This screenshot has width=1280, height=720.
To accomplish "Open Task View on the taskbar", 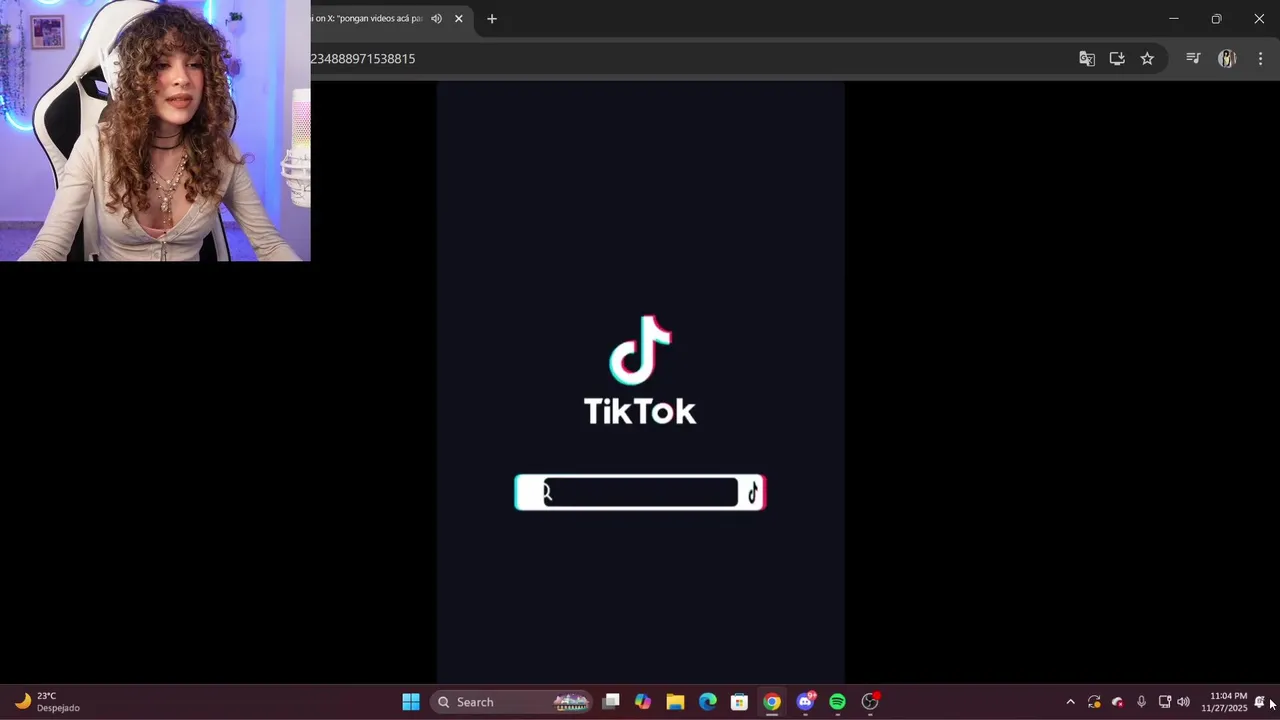I will tap(611, 702).
